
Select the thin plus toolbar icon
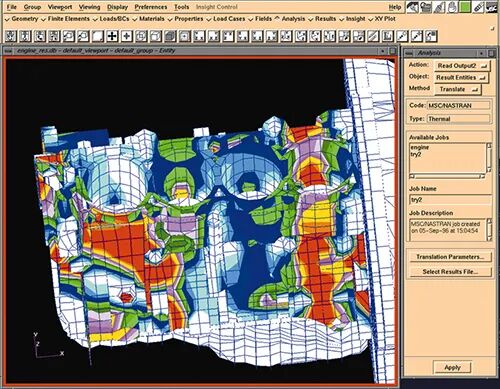click(x=126, y=36)
